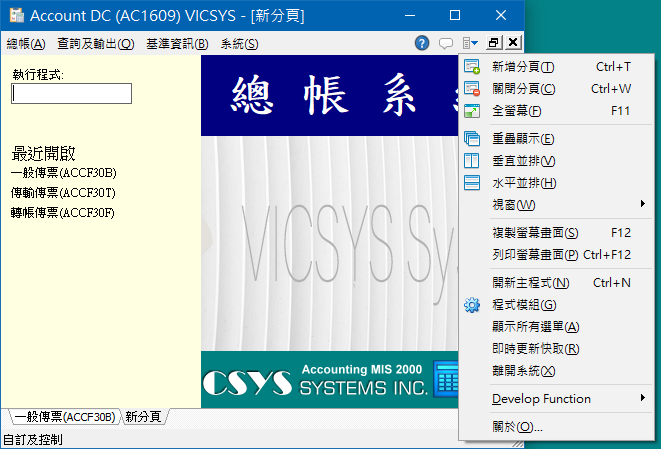Click the 最近開啟 heading text
Viewport: 661px width, 449px height.
tap(43, 153)
